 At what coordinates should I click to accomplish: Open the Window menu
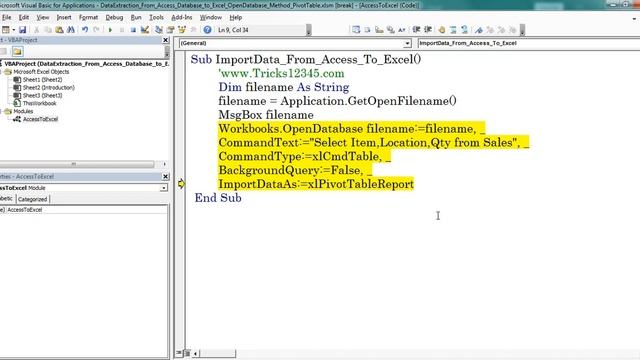coord(211,18)
